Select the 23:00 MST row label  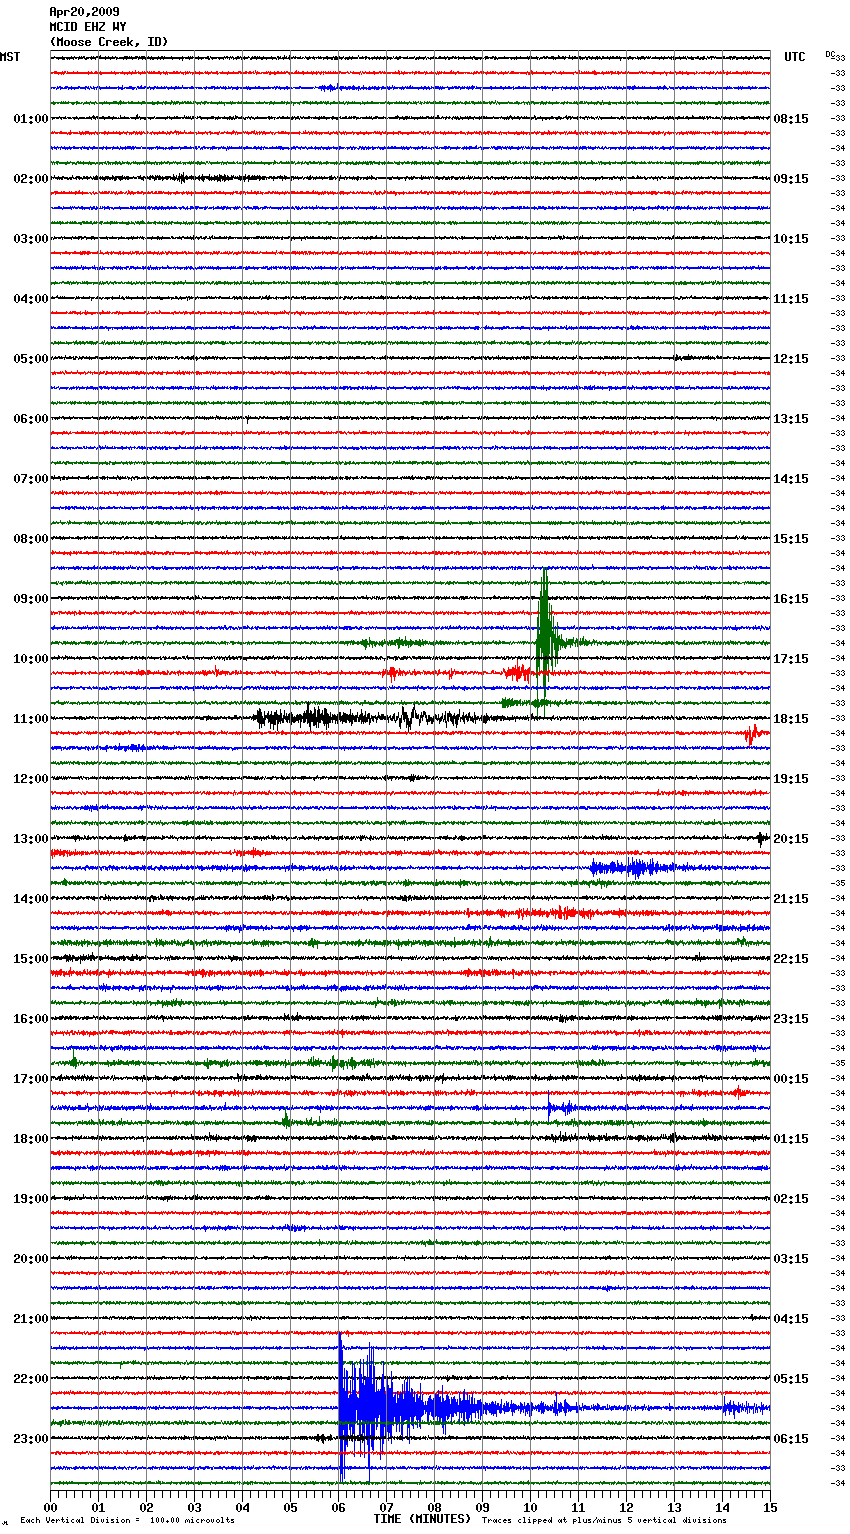pos(31,1439)
